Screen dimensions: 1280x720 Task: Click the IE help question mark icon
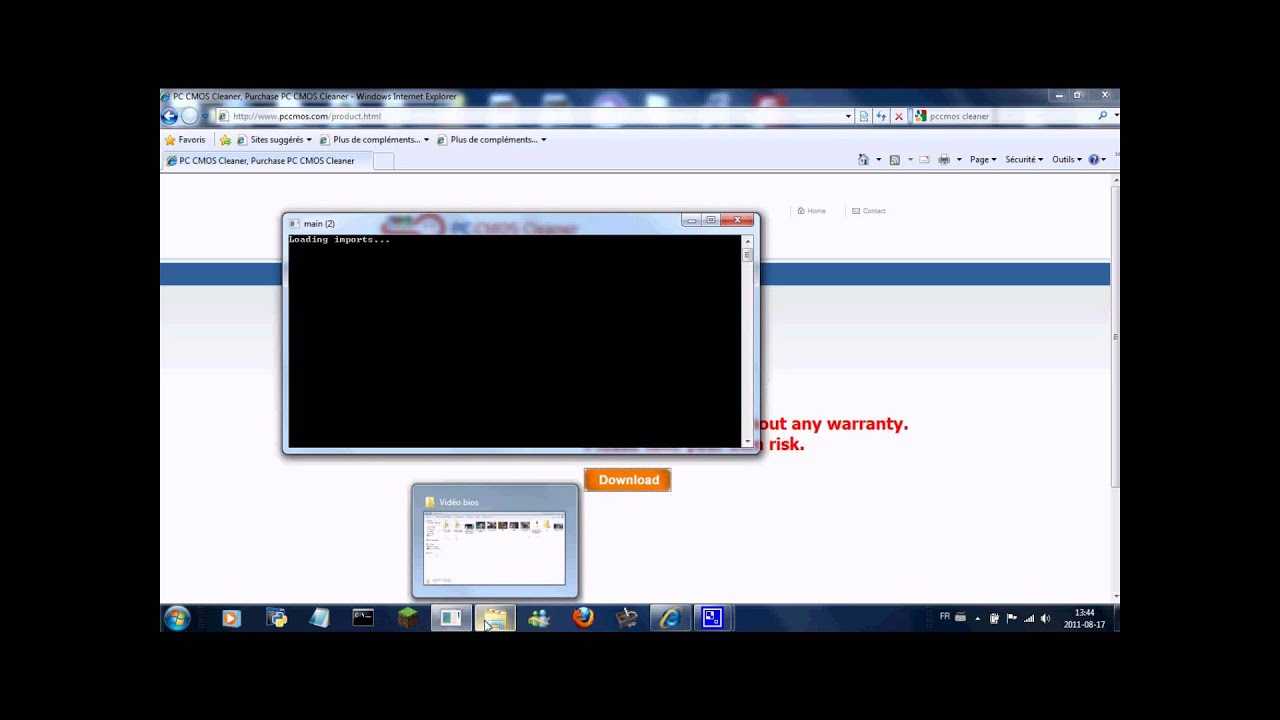[1094, 160]
